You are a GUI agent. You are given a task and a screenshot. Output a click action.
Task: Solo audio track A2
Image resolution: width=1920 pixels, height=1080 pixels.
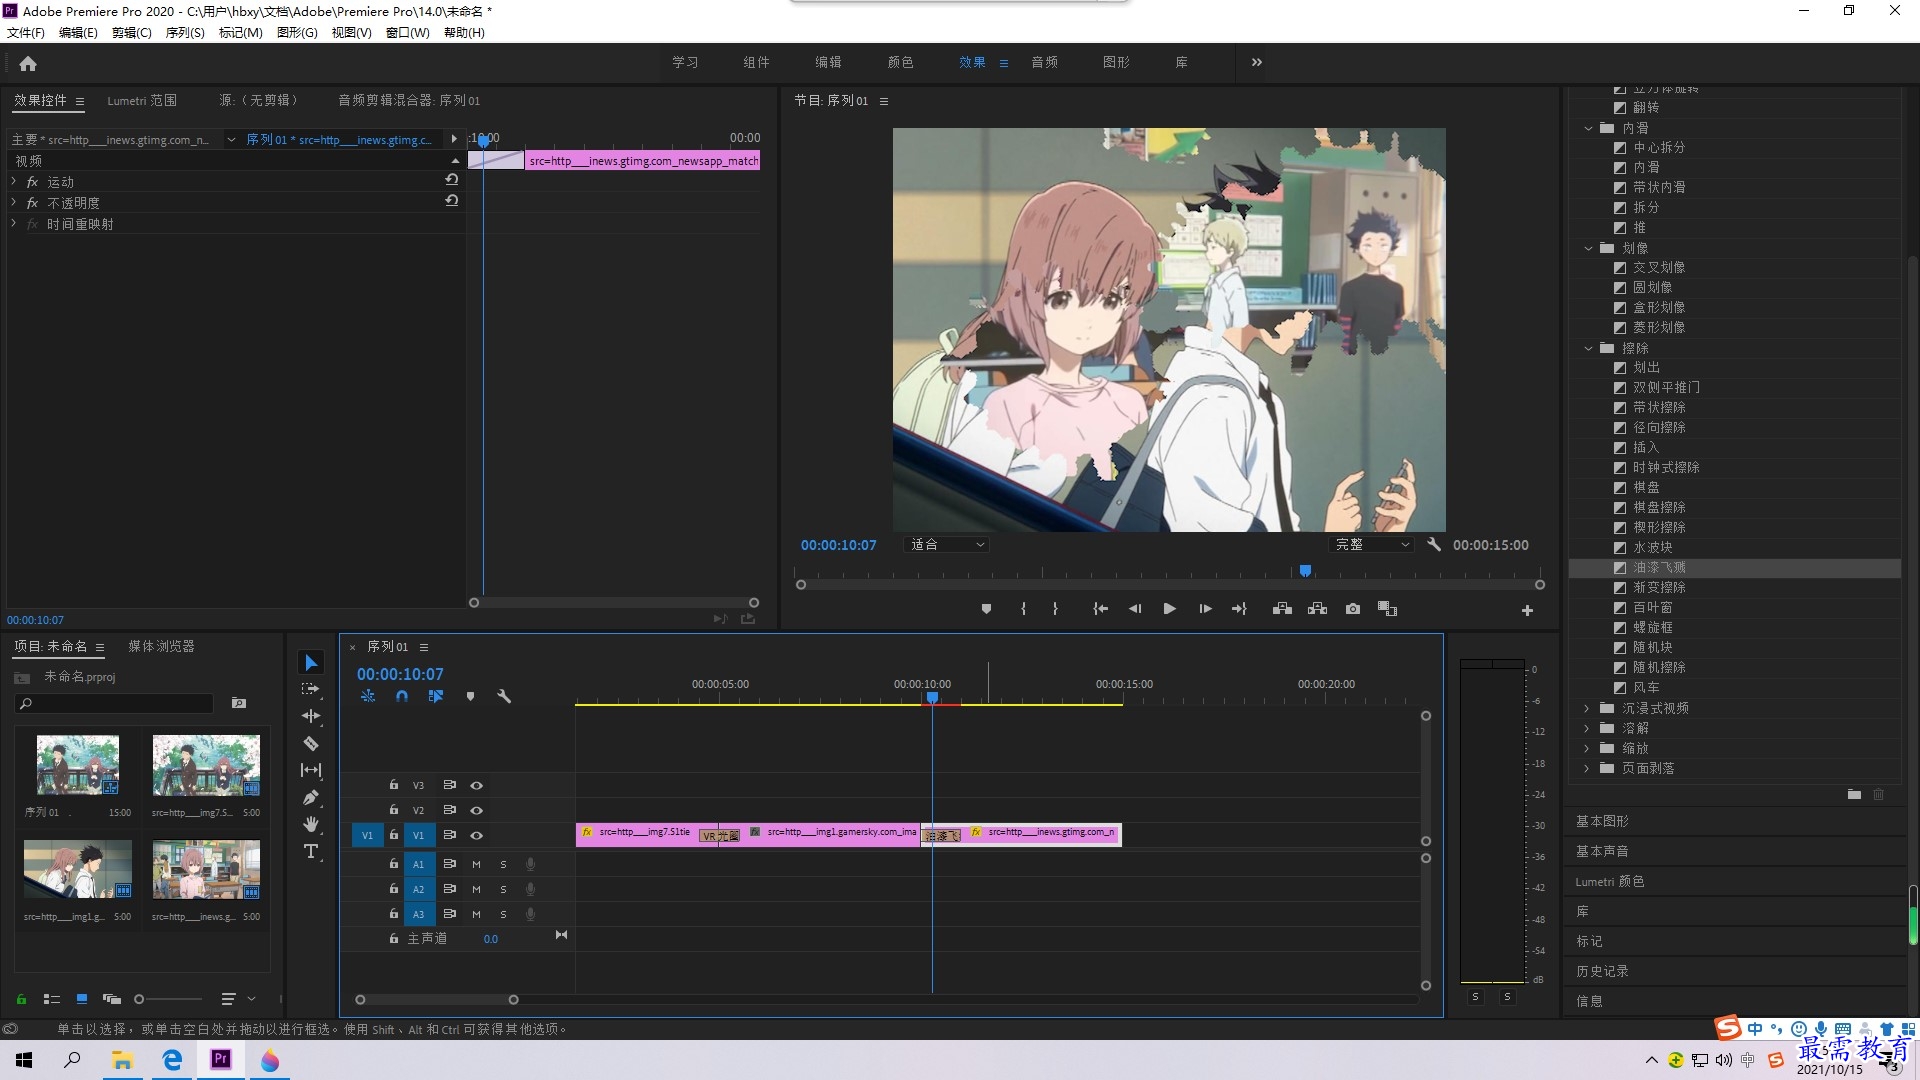503,889
